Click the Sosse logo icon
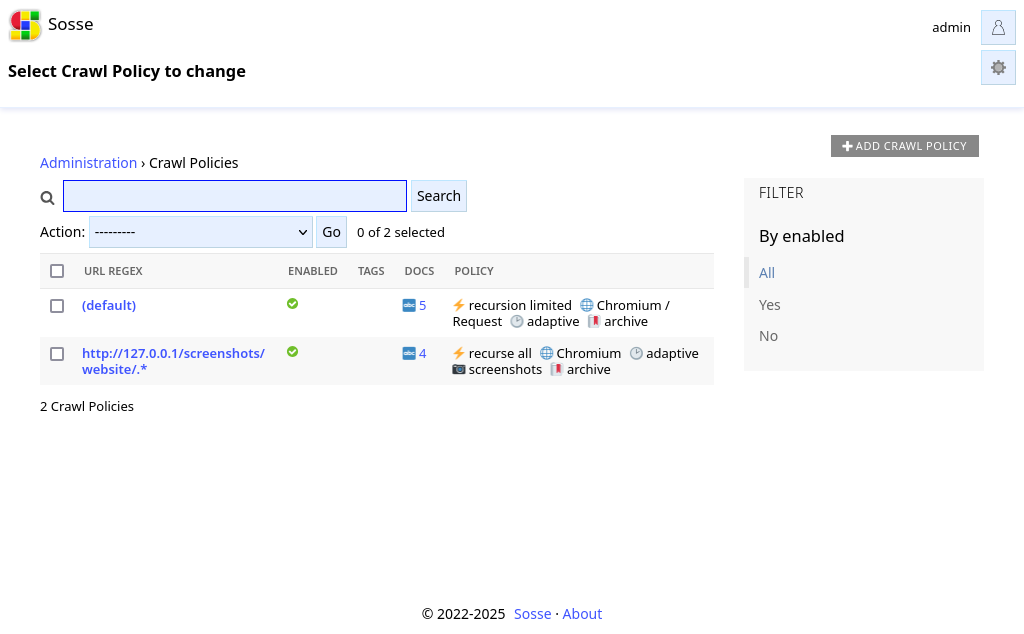The image size is (1024, 634). click(25, 25)
